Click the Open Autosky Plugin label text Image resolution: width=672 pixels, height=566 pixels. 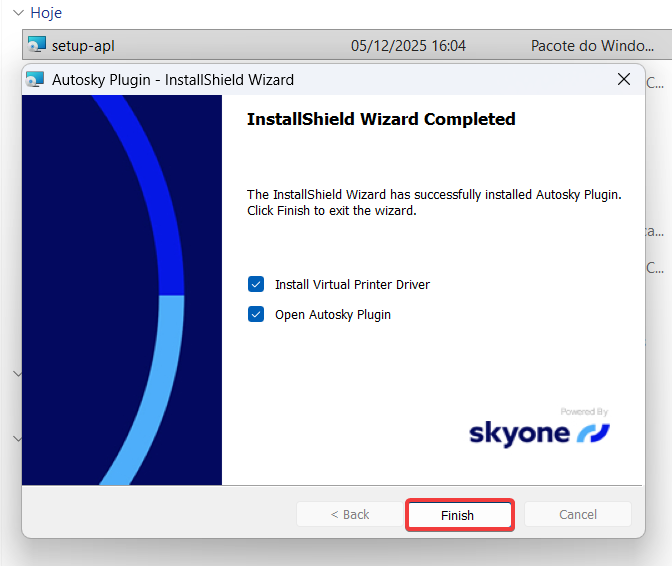pos(333,315)
